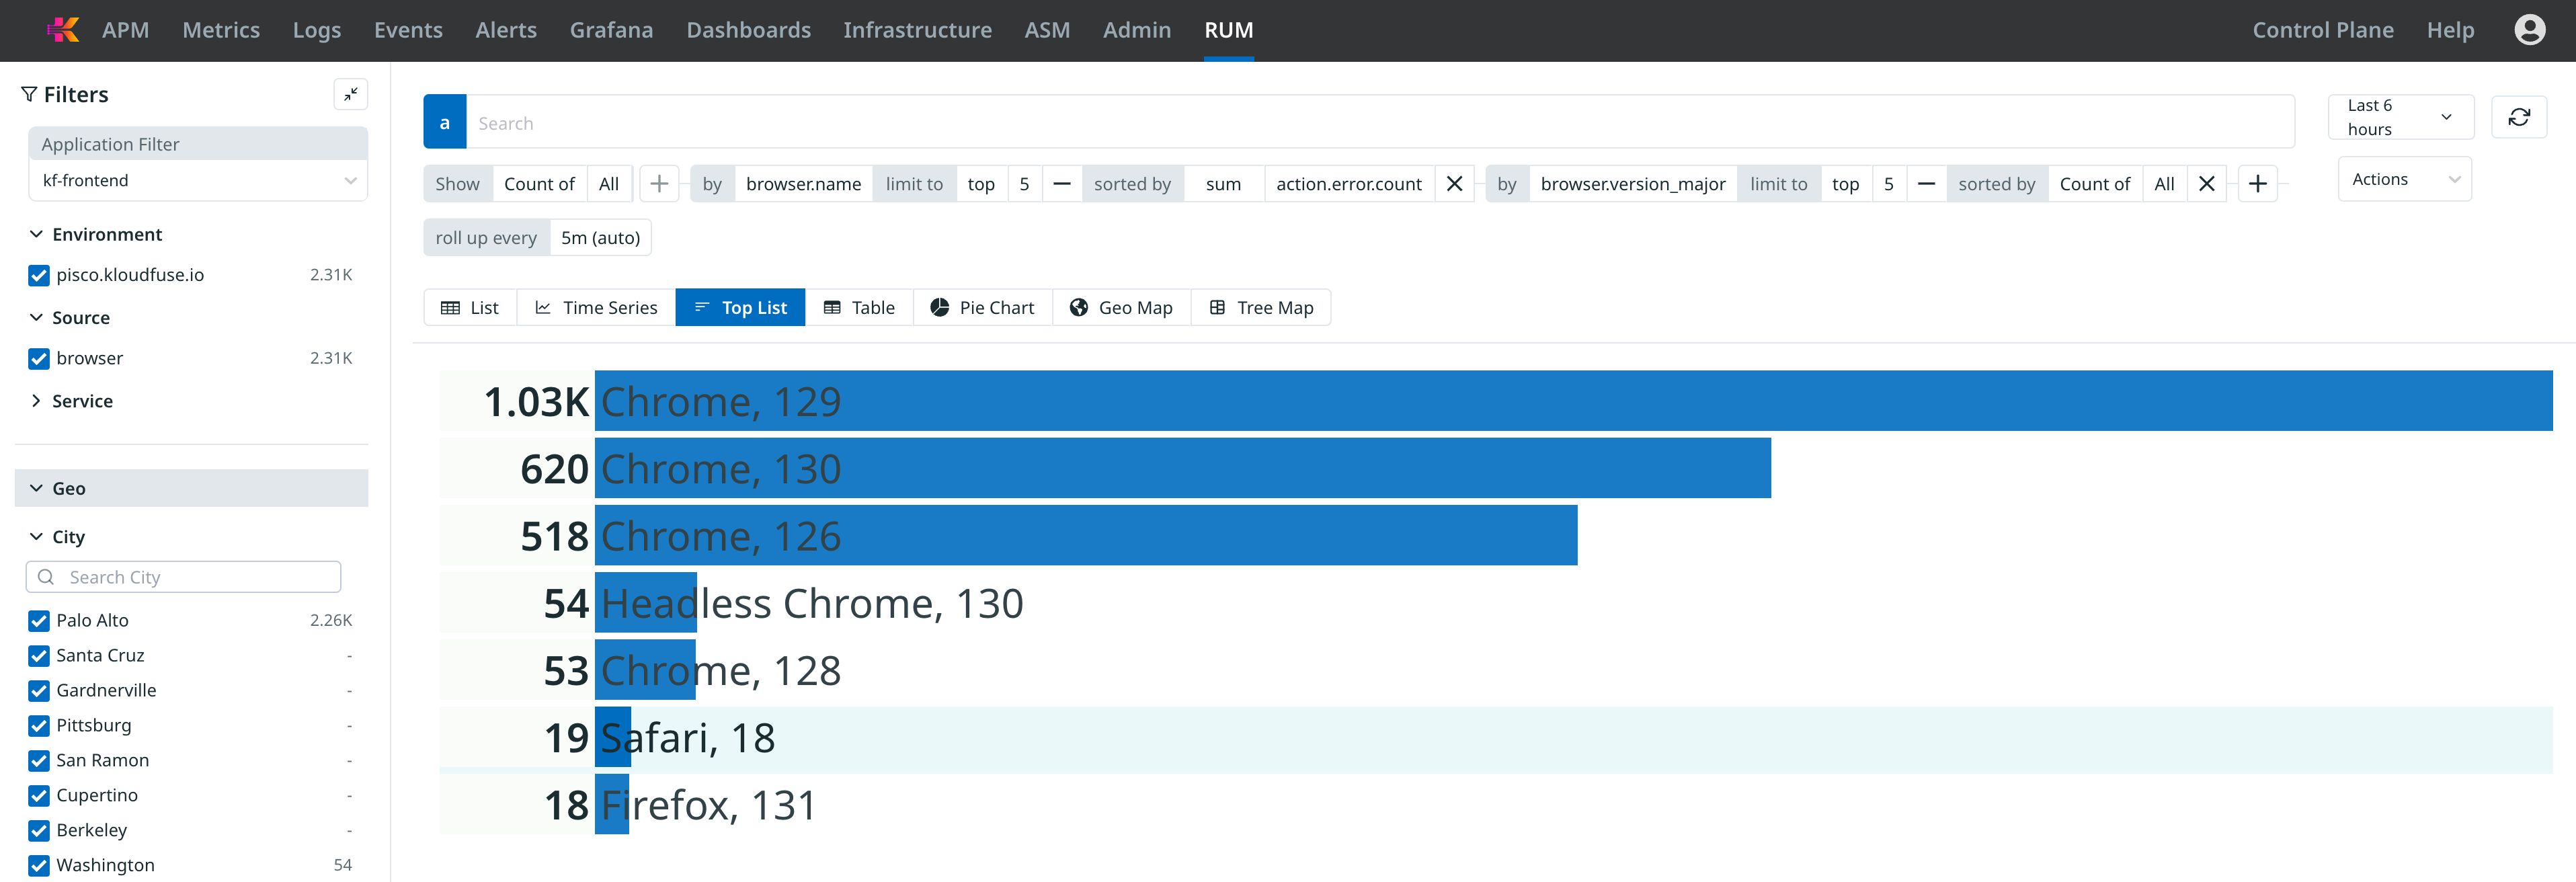Viewport: 2576px width, 882px height.
Task: Open the Dashboards menu in the top navigation
Action: (748, 30)
